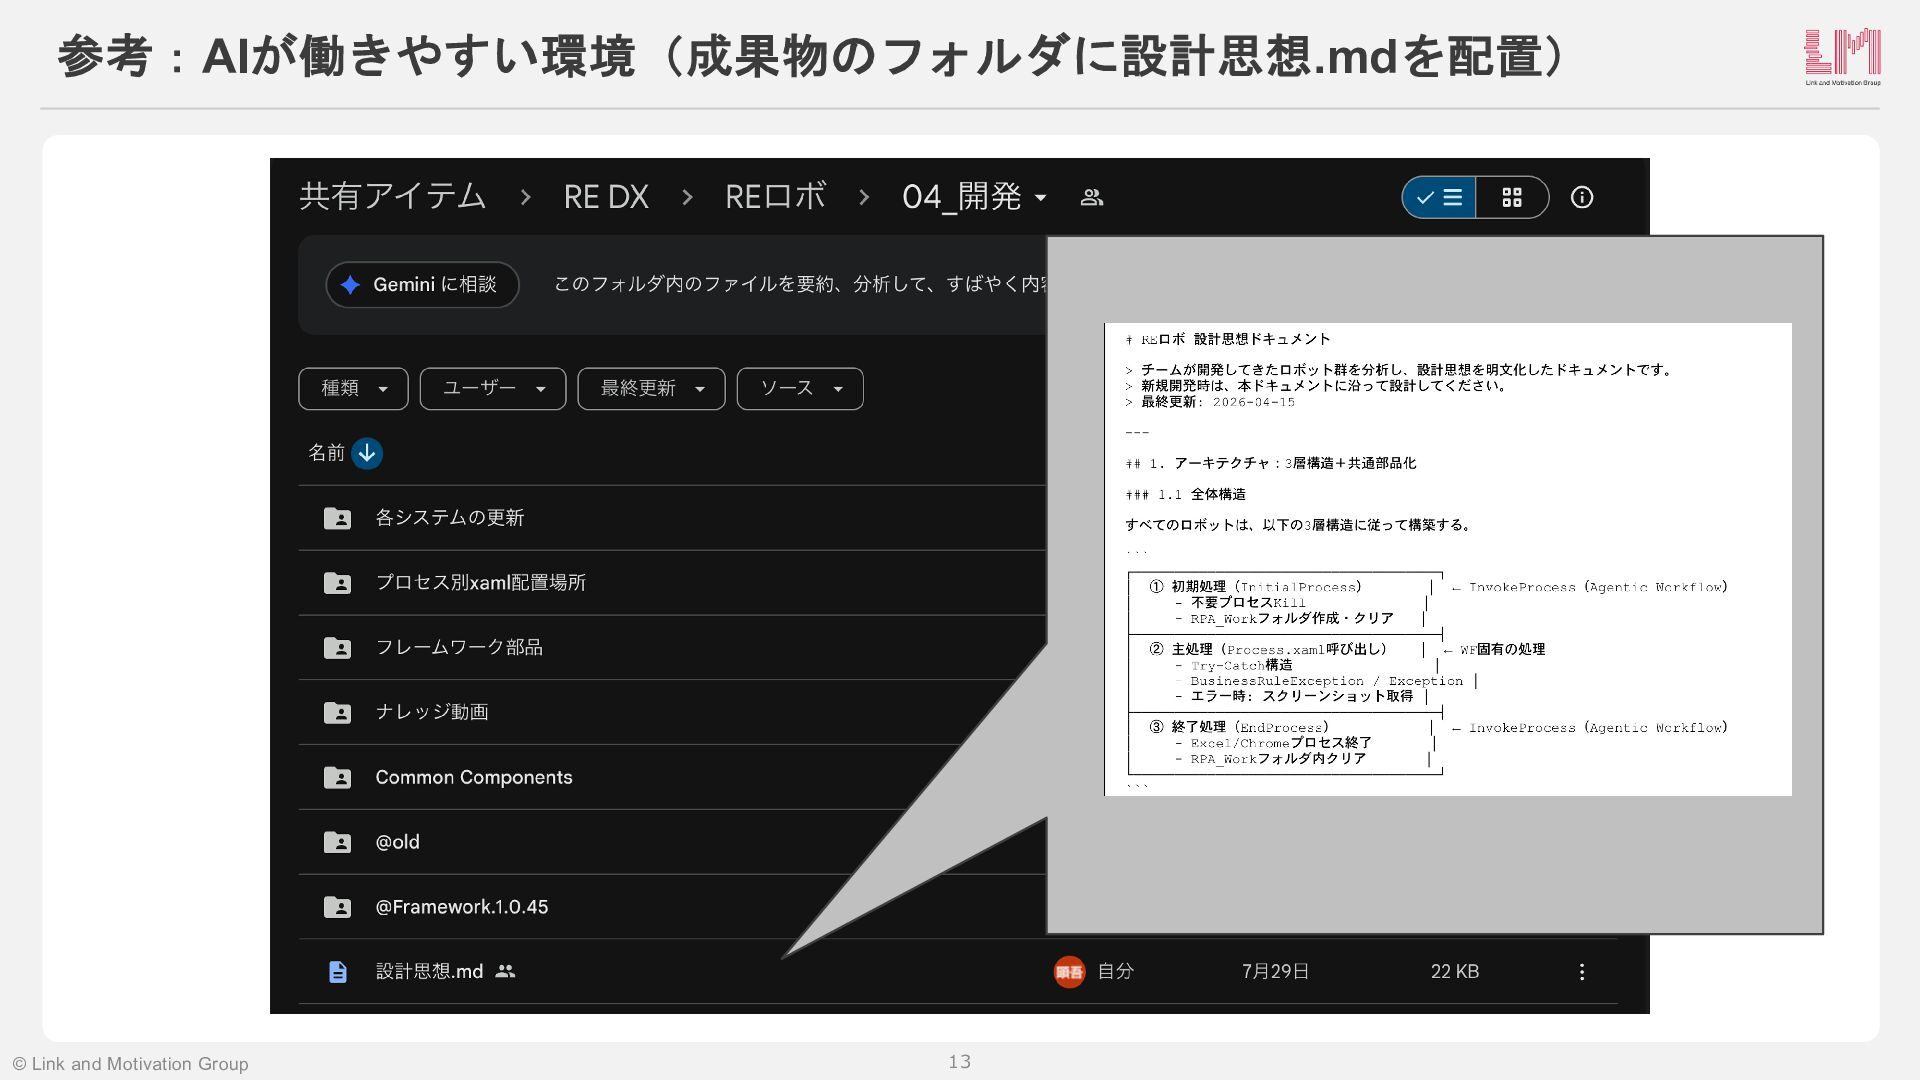The image size is (1920, 1080).
Task: Select the 設計思想.md document icon
Action: coord(338,972)
